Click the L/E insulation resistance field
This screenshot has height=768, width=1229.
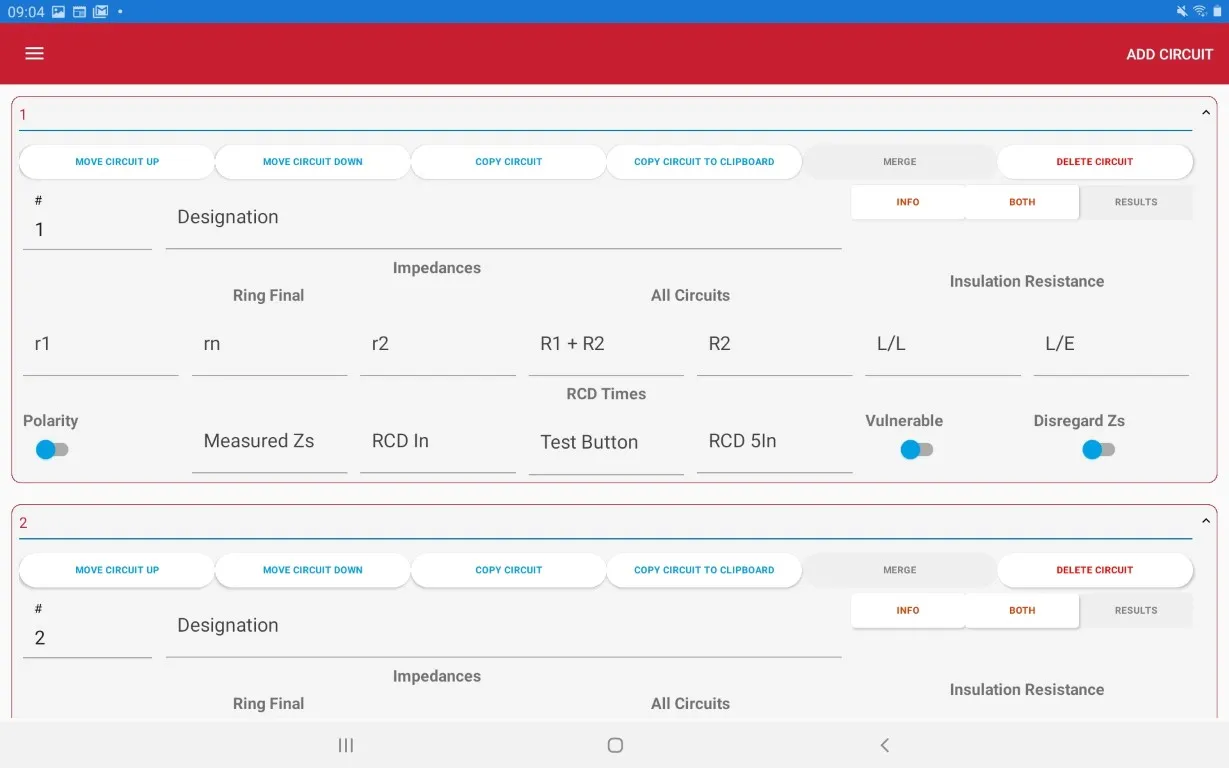[x=1110, y=345]
